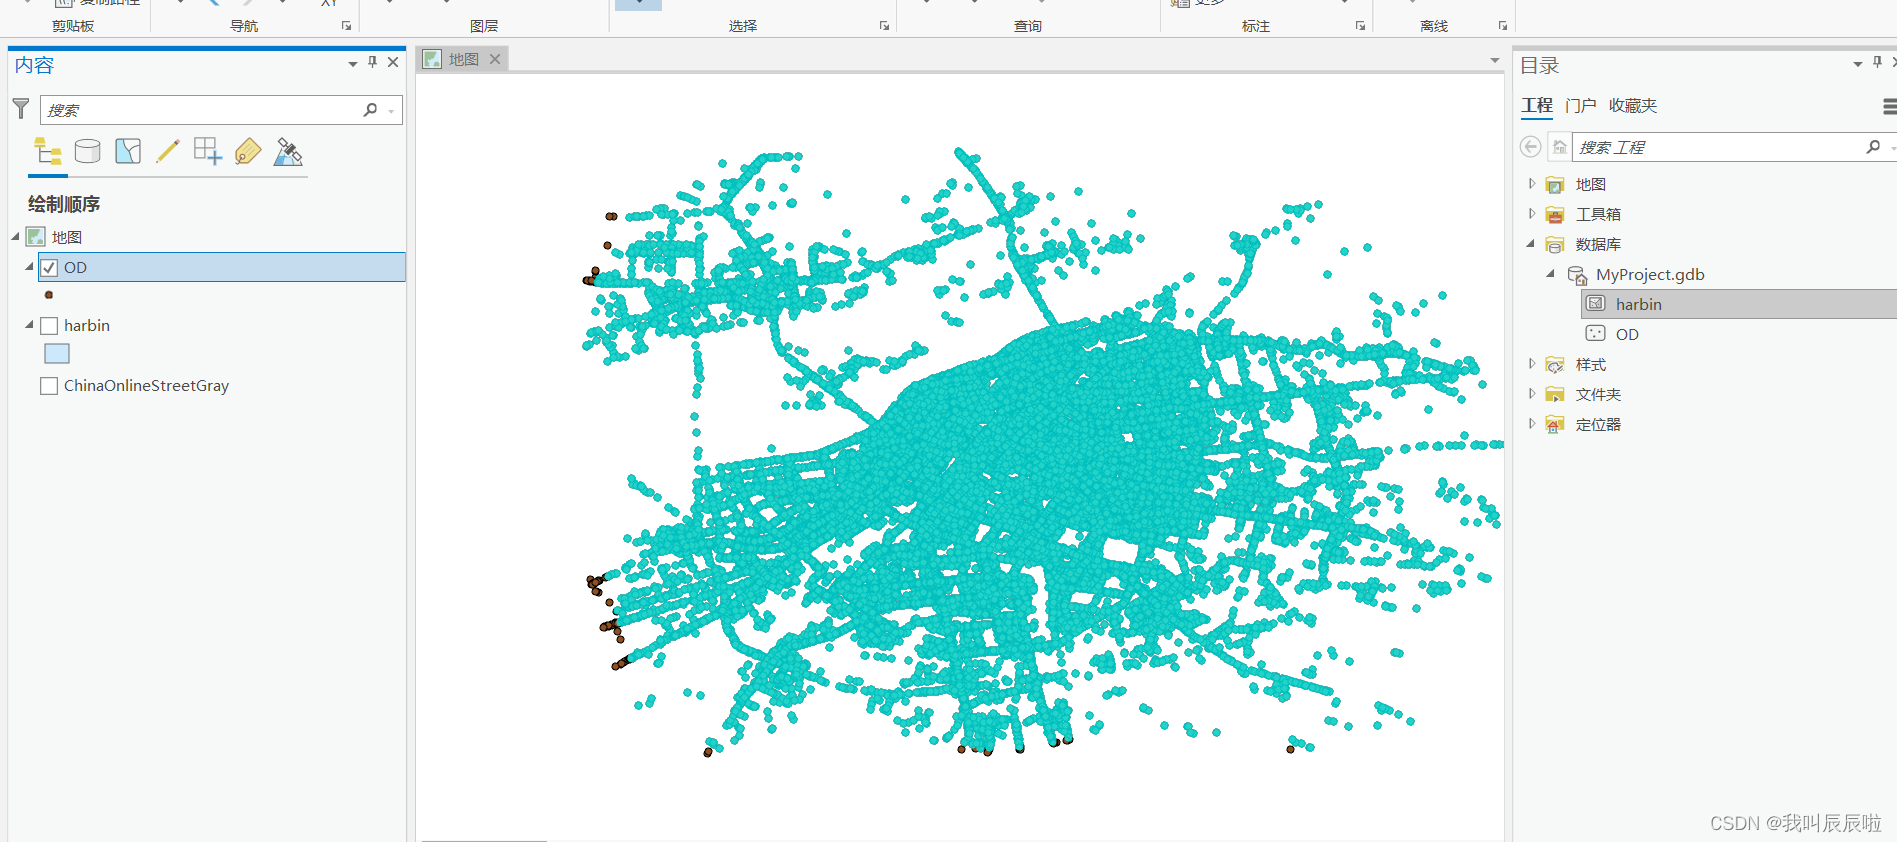Screen dimensions: 1897x842
Task: Click the OD brown point symbol
Action: coord(49,295)
